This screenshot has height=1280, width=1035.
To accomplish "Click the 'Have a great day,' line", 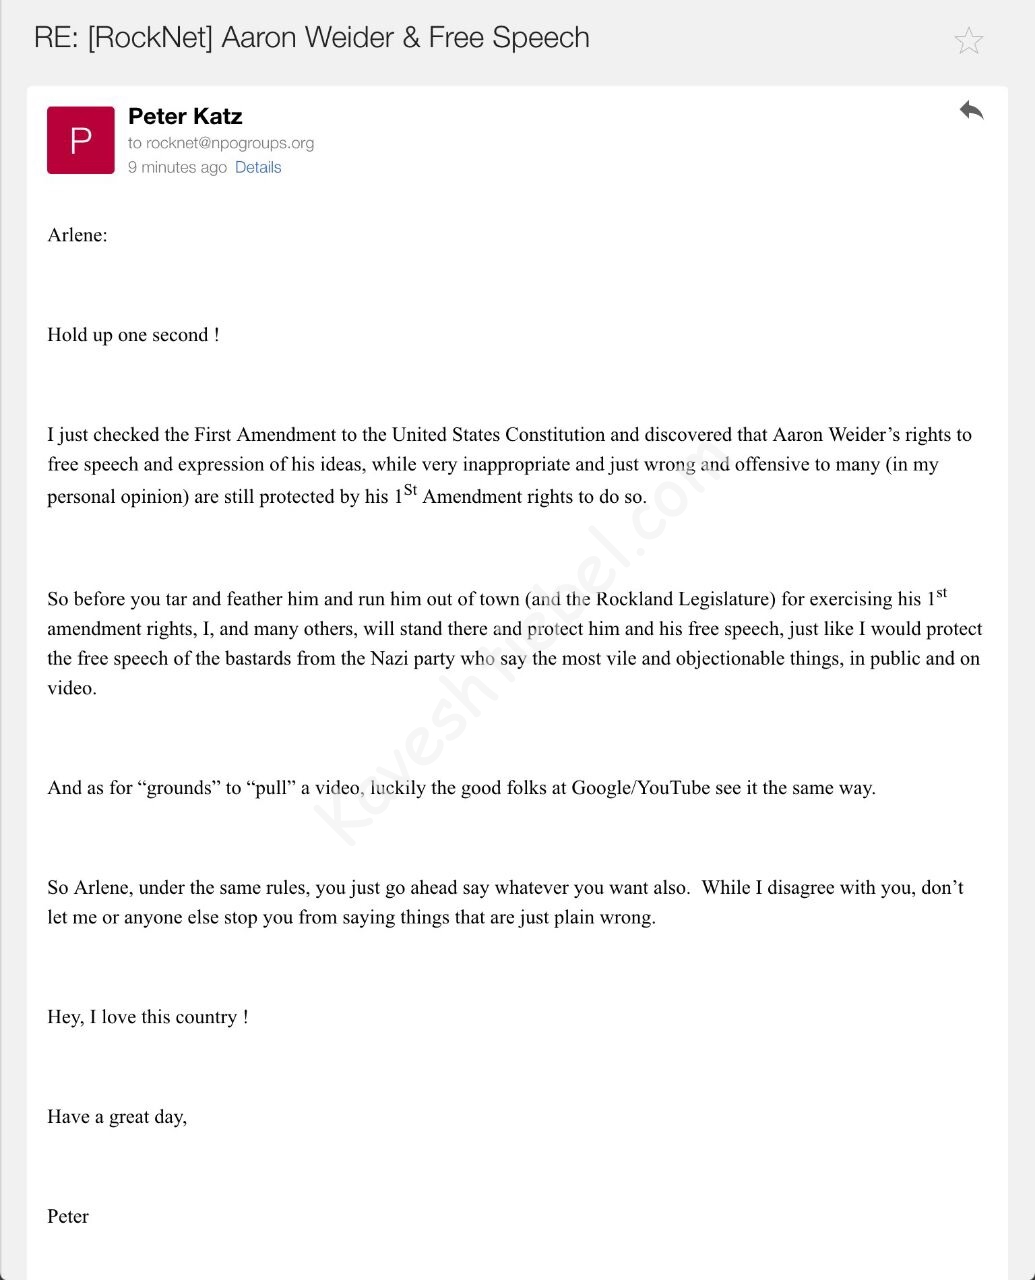I will click(117, 1117).
